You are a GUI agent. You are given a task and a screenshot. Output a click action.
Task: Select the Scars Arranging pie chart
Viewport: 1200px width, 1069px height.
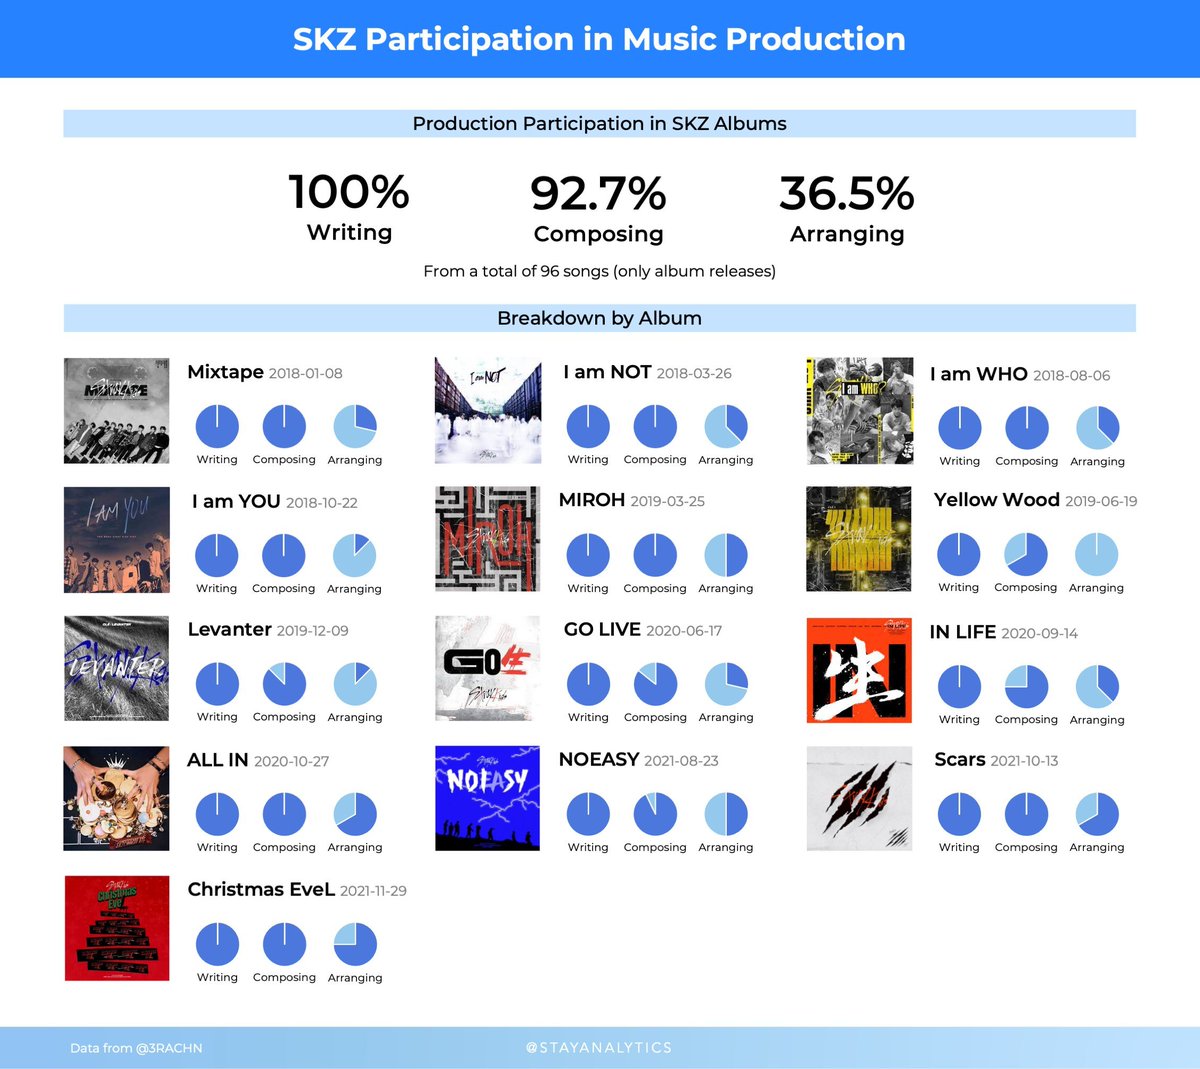pos(1097,814)
